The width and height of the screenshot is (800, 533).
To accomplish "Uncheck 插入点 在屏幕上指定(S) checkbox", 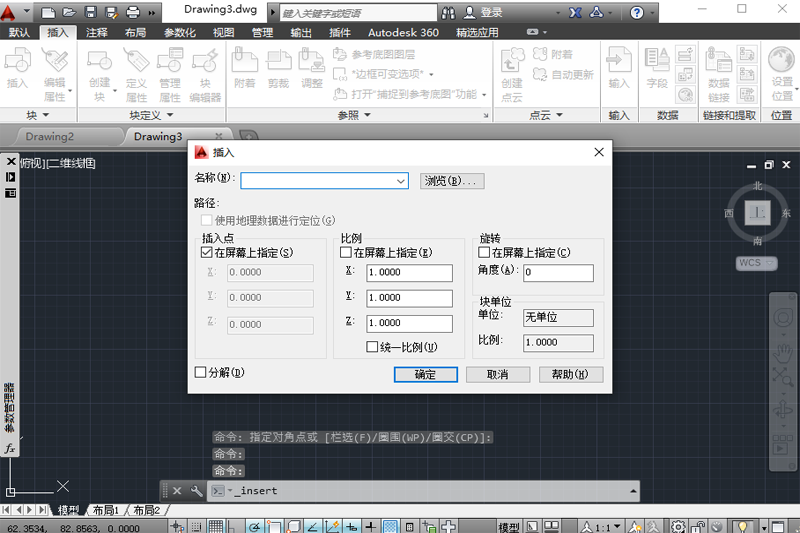I will (x=207, y=252).
